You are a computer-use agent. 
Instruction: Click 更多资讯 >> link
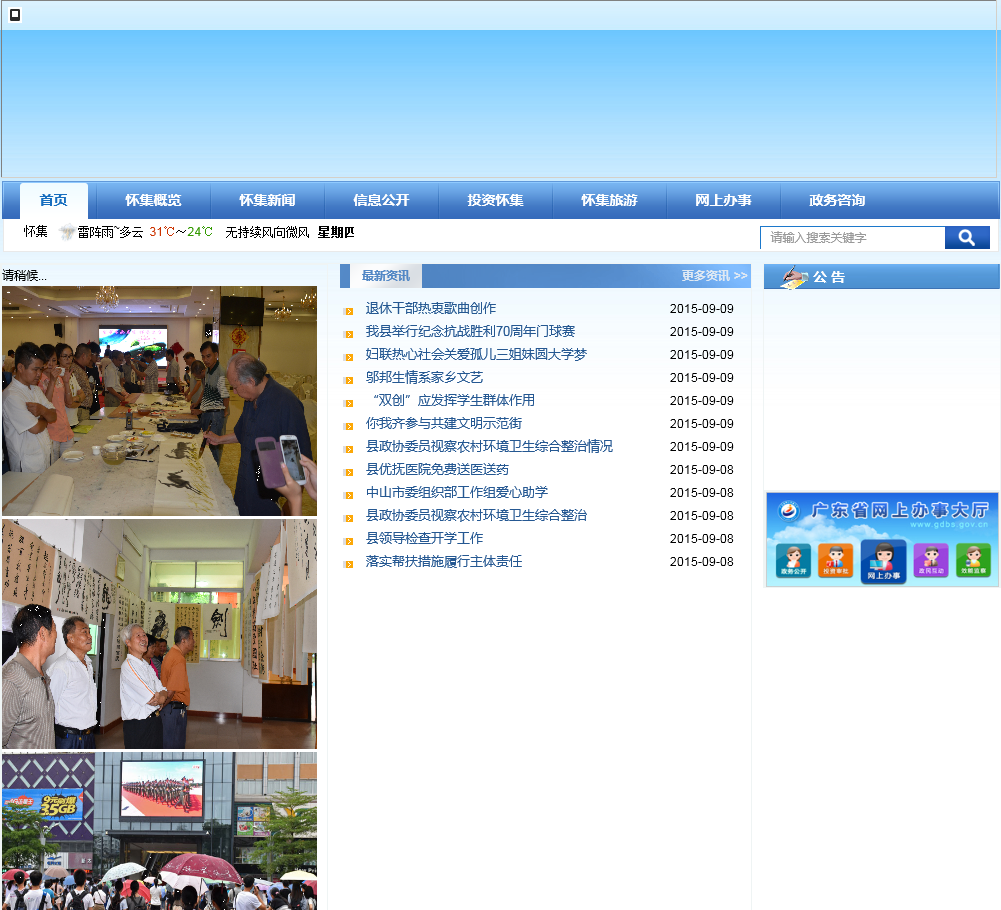[x=714, y=276]
